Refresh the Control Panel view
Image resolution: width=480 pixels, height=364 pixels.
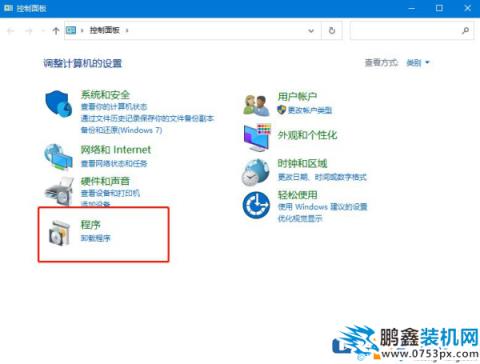[332, 31]
